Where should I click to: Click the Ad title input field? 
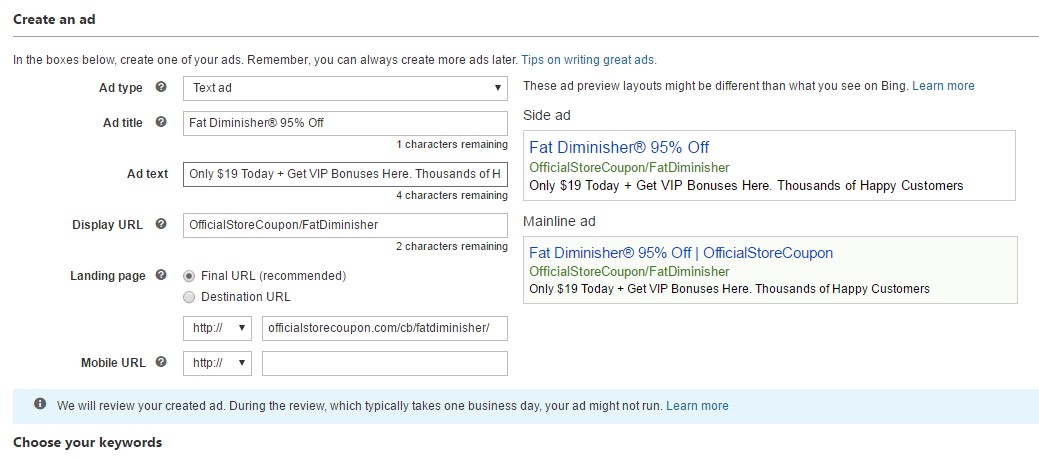(x=345, y=123)
